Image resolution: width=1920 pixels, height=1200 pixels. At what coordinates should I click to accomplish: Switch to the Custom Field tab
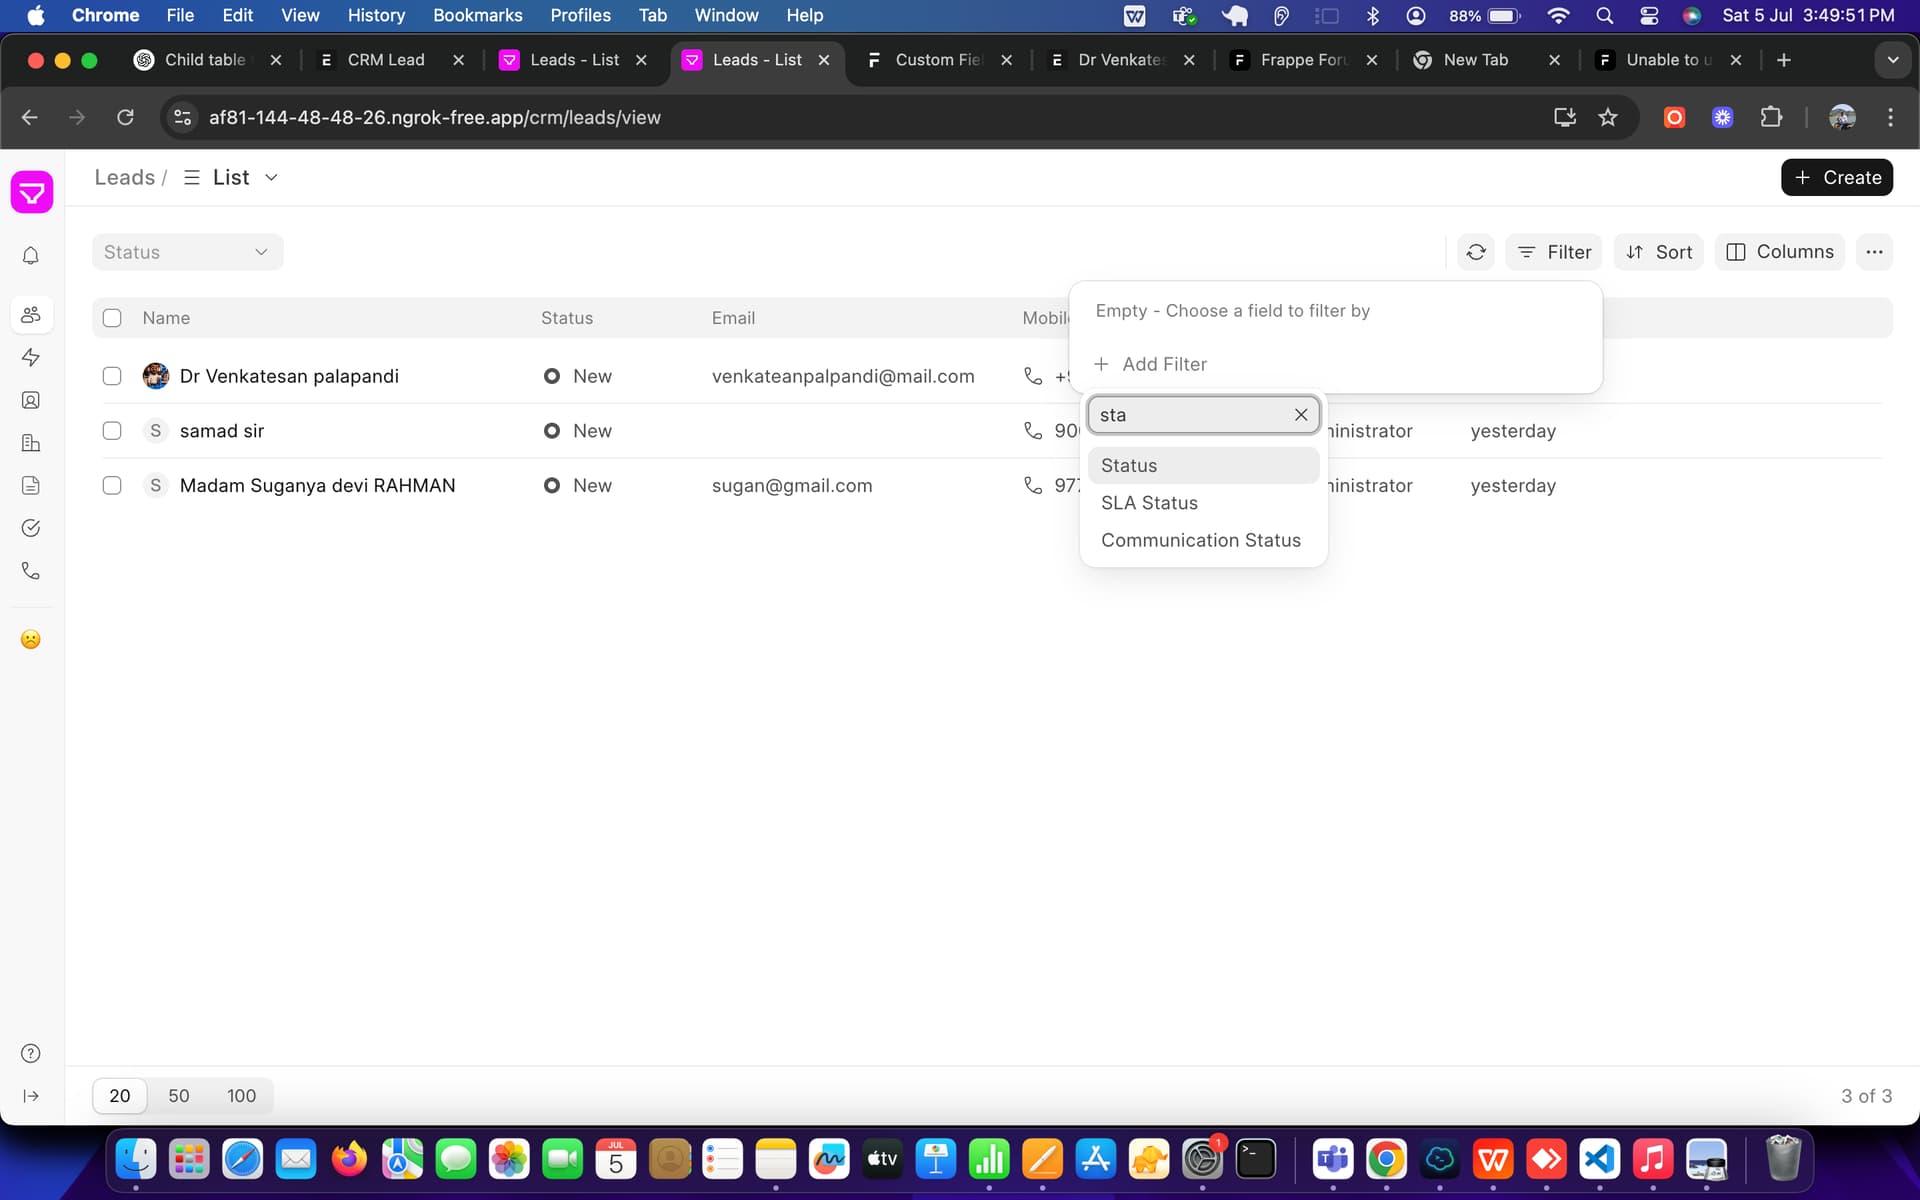click(x=940, y=60)
